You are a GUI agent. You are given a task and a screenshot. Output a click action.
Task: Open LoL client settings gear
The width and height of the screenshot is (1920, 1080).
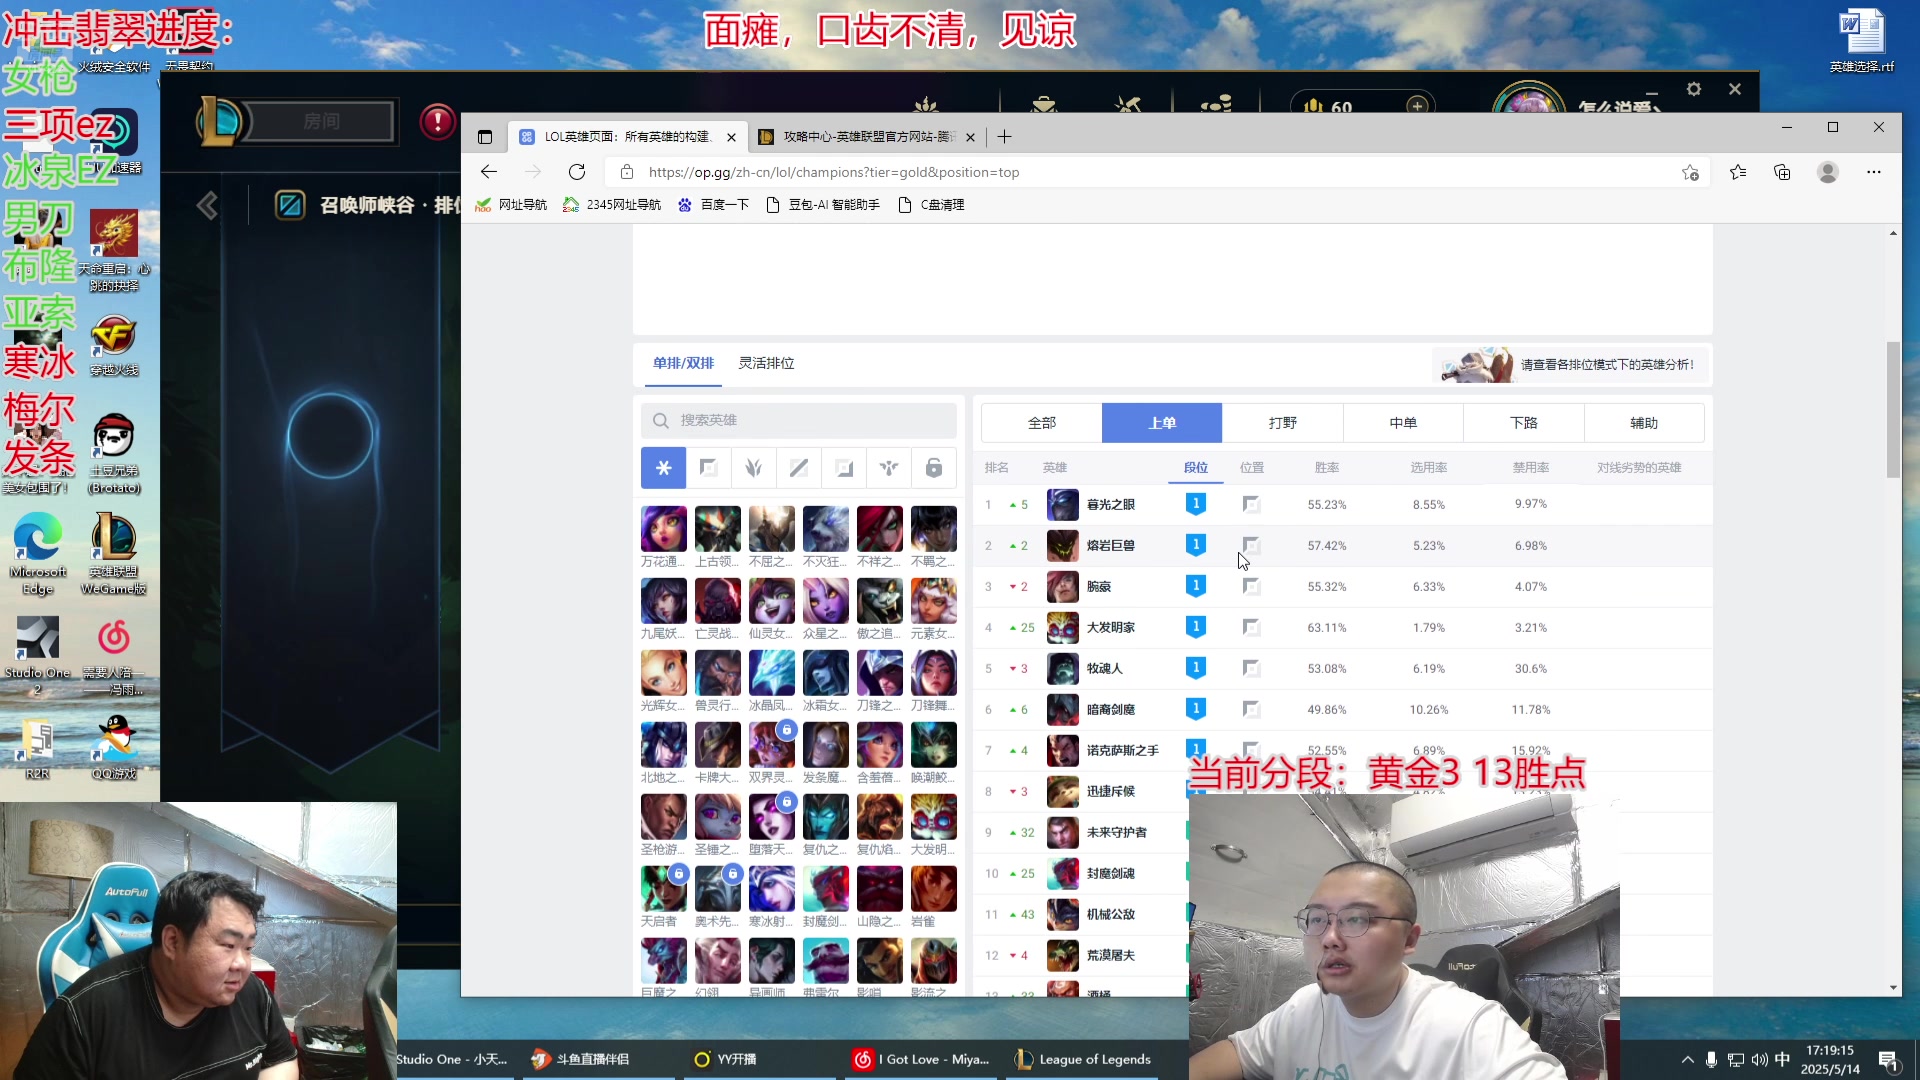point(1693,89)
